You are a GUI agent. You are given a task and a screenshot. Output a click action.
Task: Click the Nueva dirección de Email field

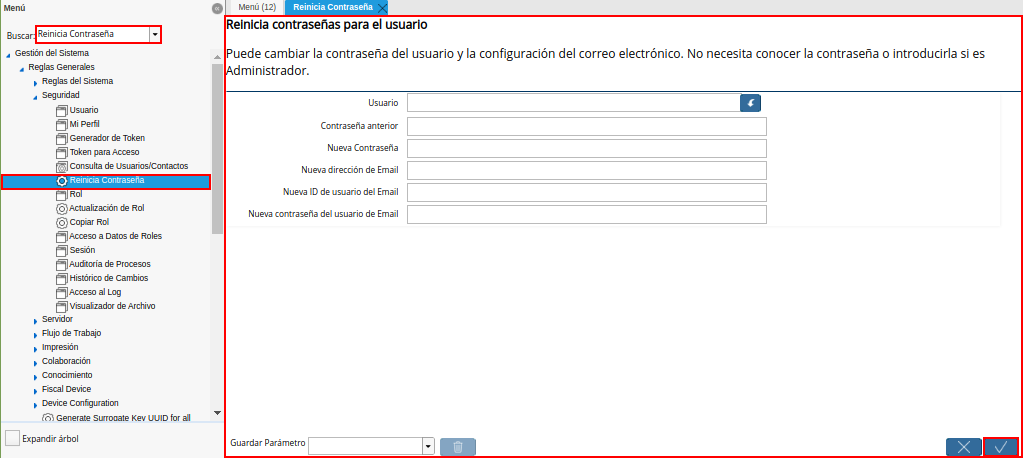(587, 171)
